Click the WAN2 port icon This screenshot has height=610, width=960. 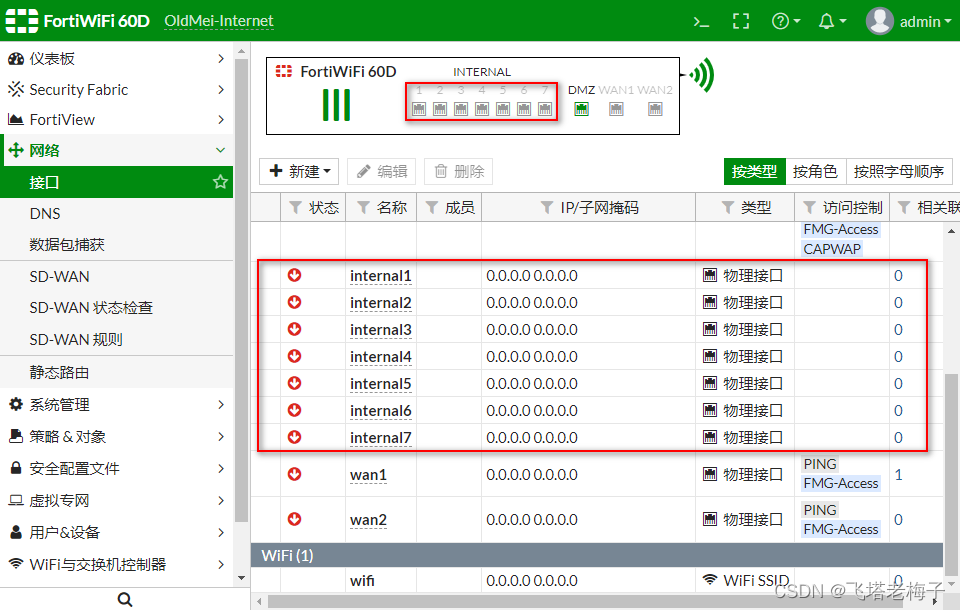coord(655,109)
